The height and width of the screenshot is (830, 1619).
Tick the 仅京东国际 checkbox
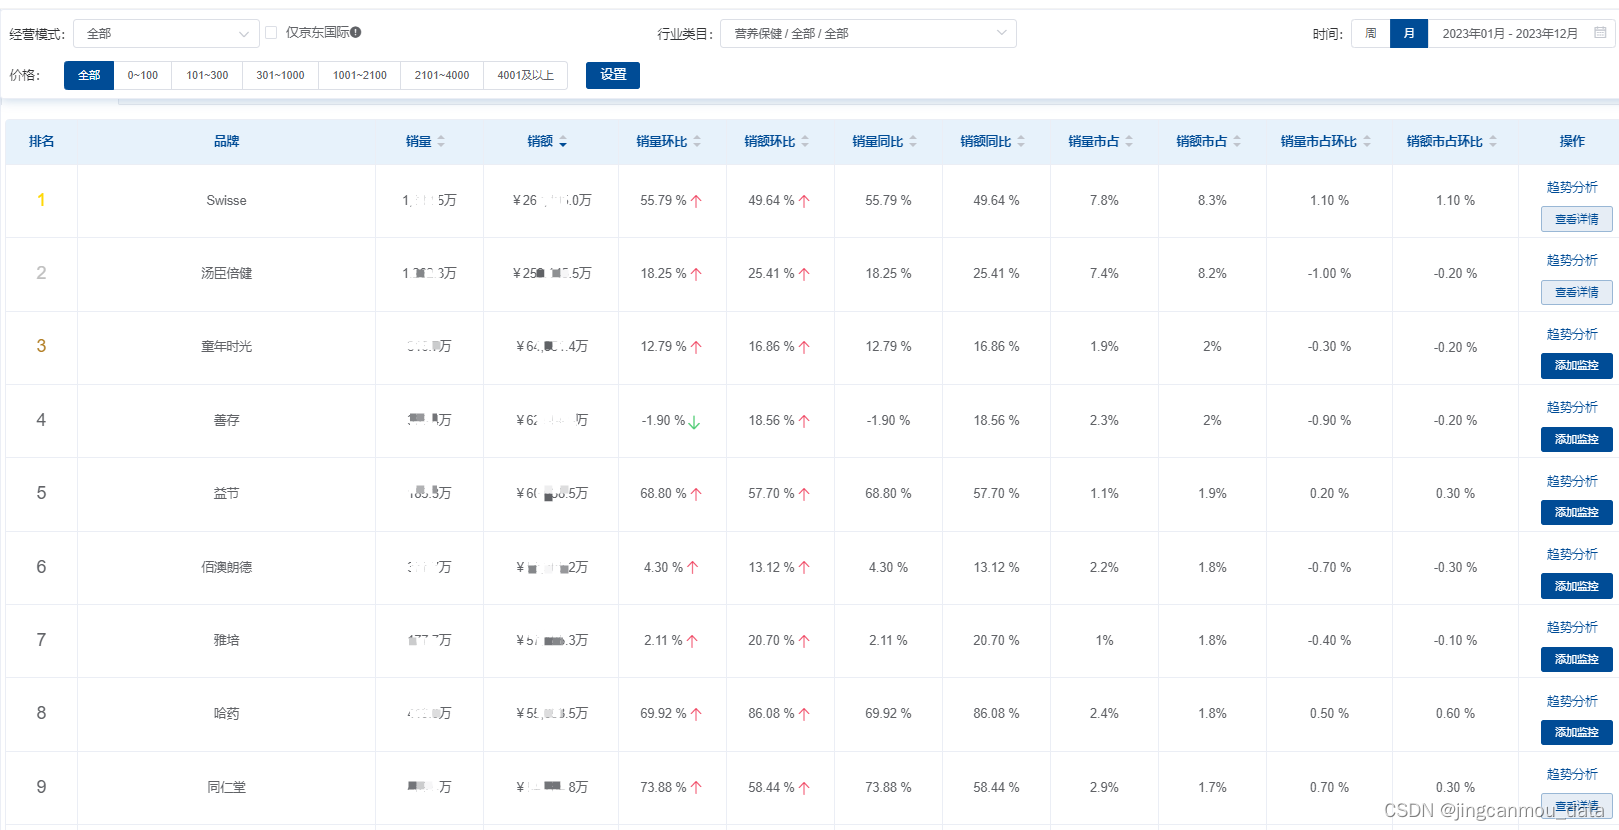tap(271, 33)
